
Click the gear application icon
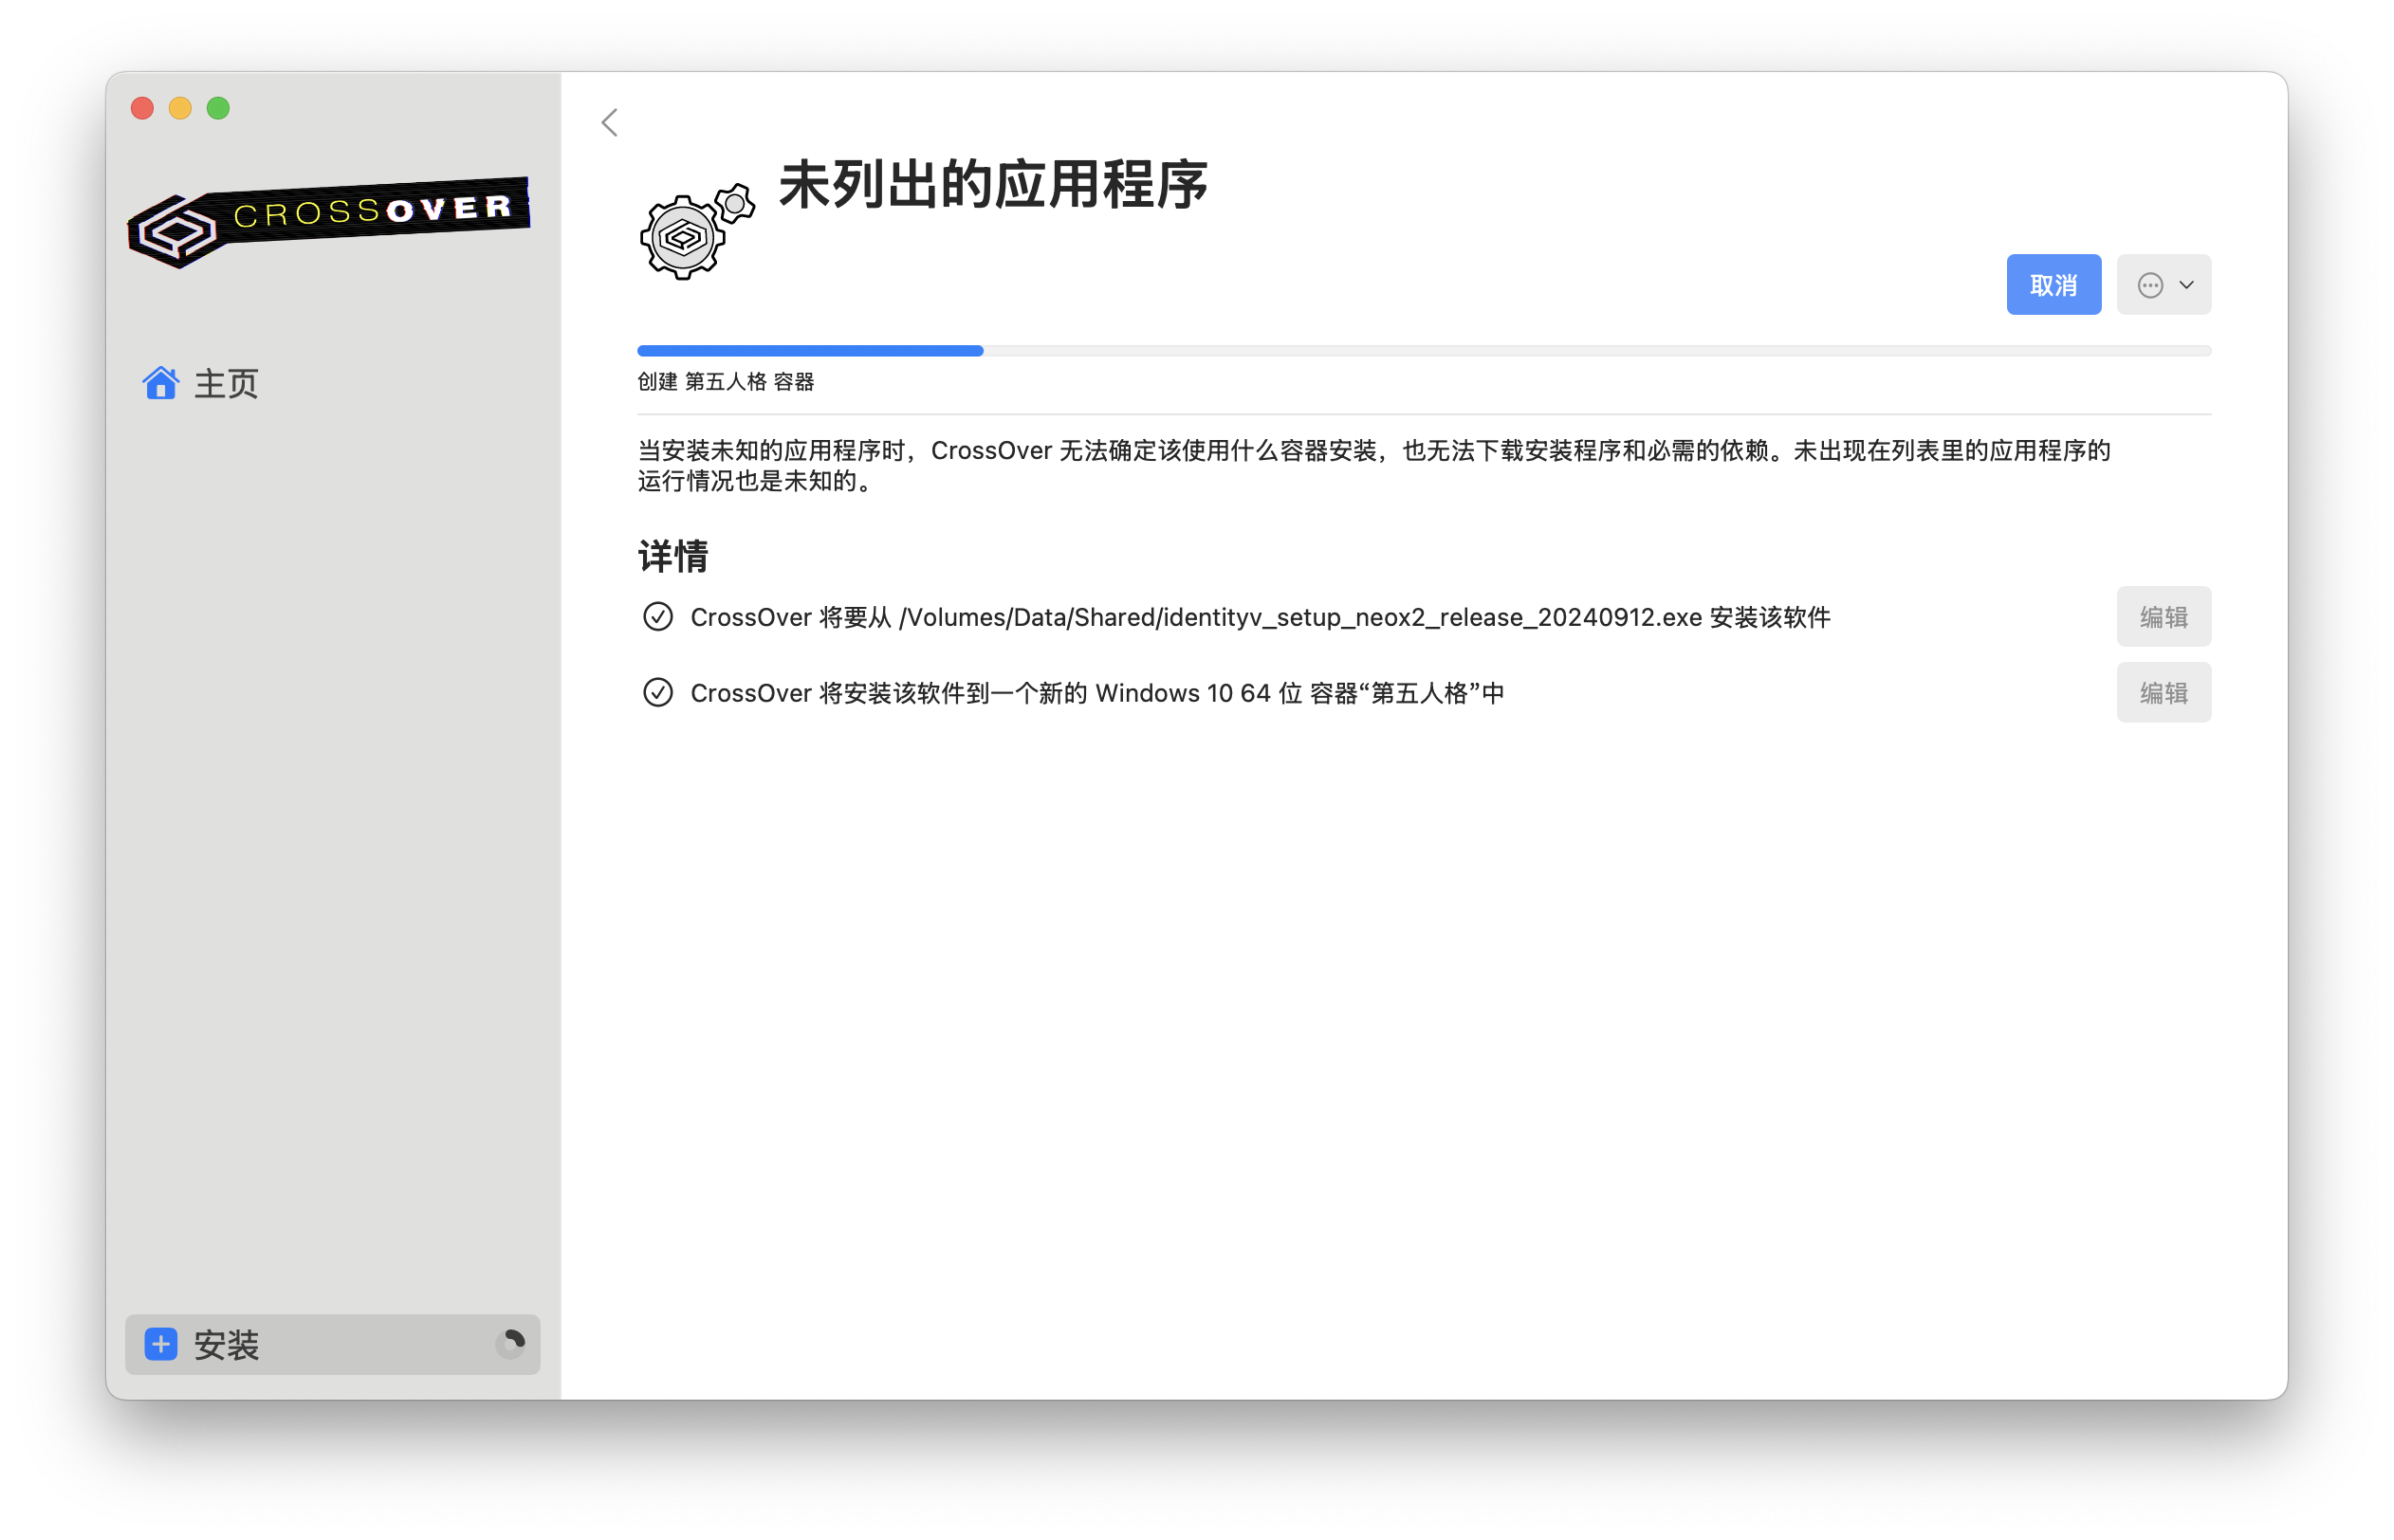697,231
